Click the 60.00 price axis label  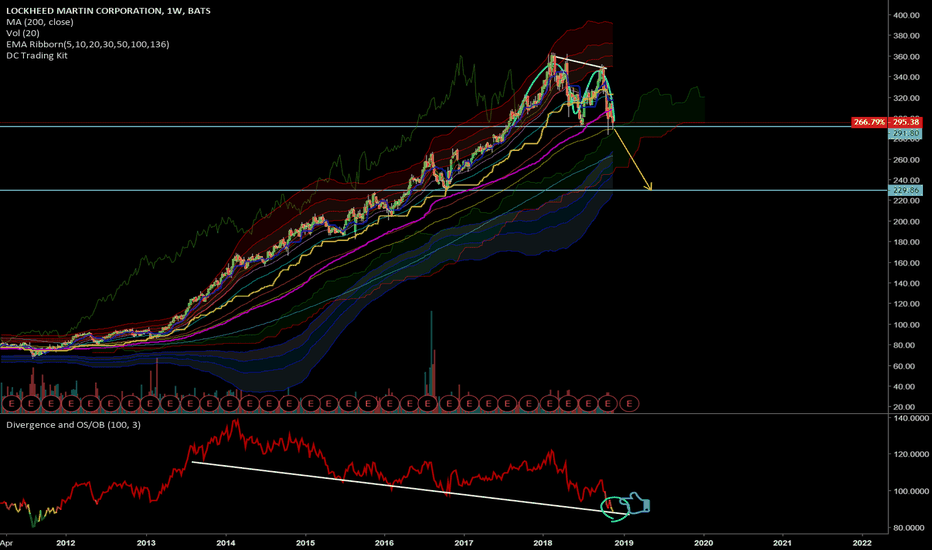click(x=904, y=366)
